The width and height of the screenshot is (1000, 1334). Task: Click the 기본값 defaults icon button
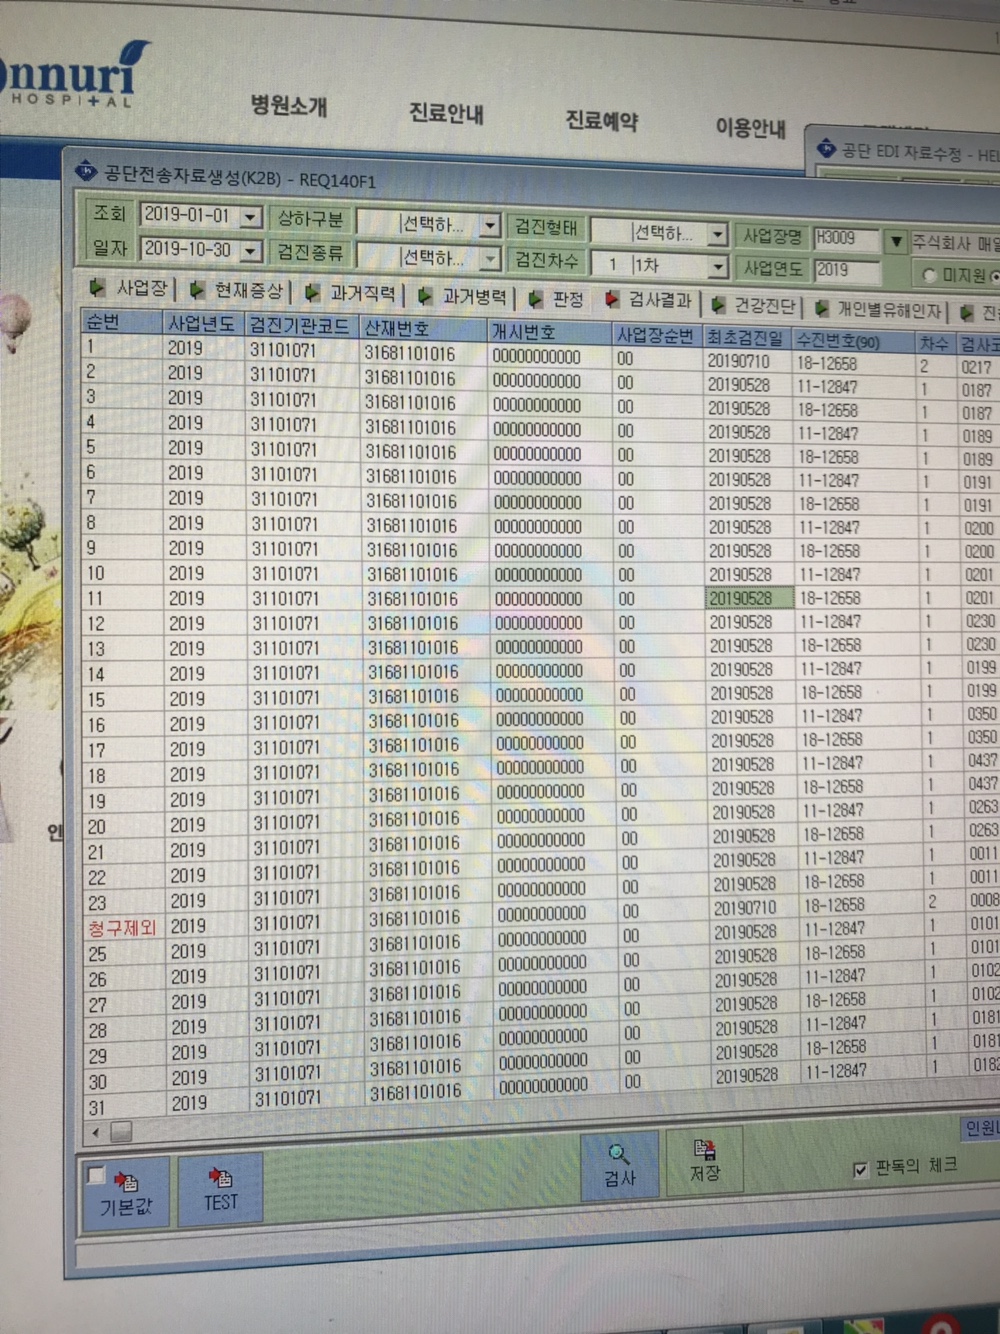(x=127, y=1192)
